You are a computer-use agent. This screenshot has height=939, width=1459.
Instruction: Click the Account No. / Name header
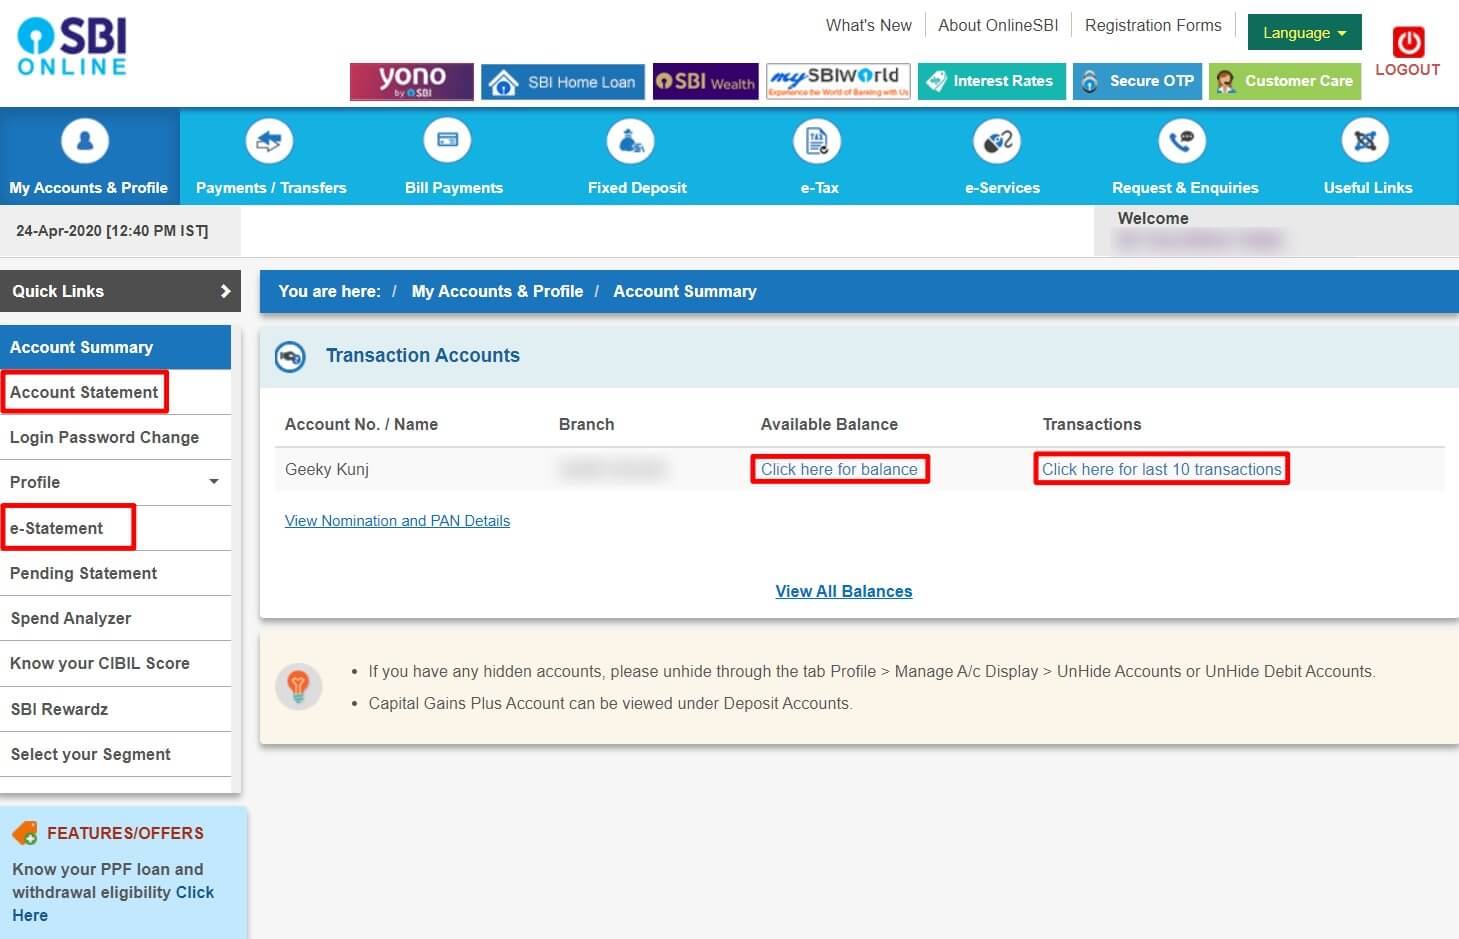tap(361, 424)
